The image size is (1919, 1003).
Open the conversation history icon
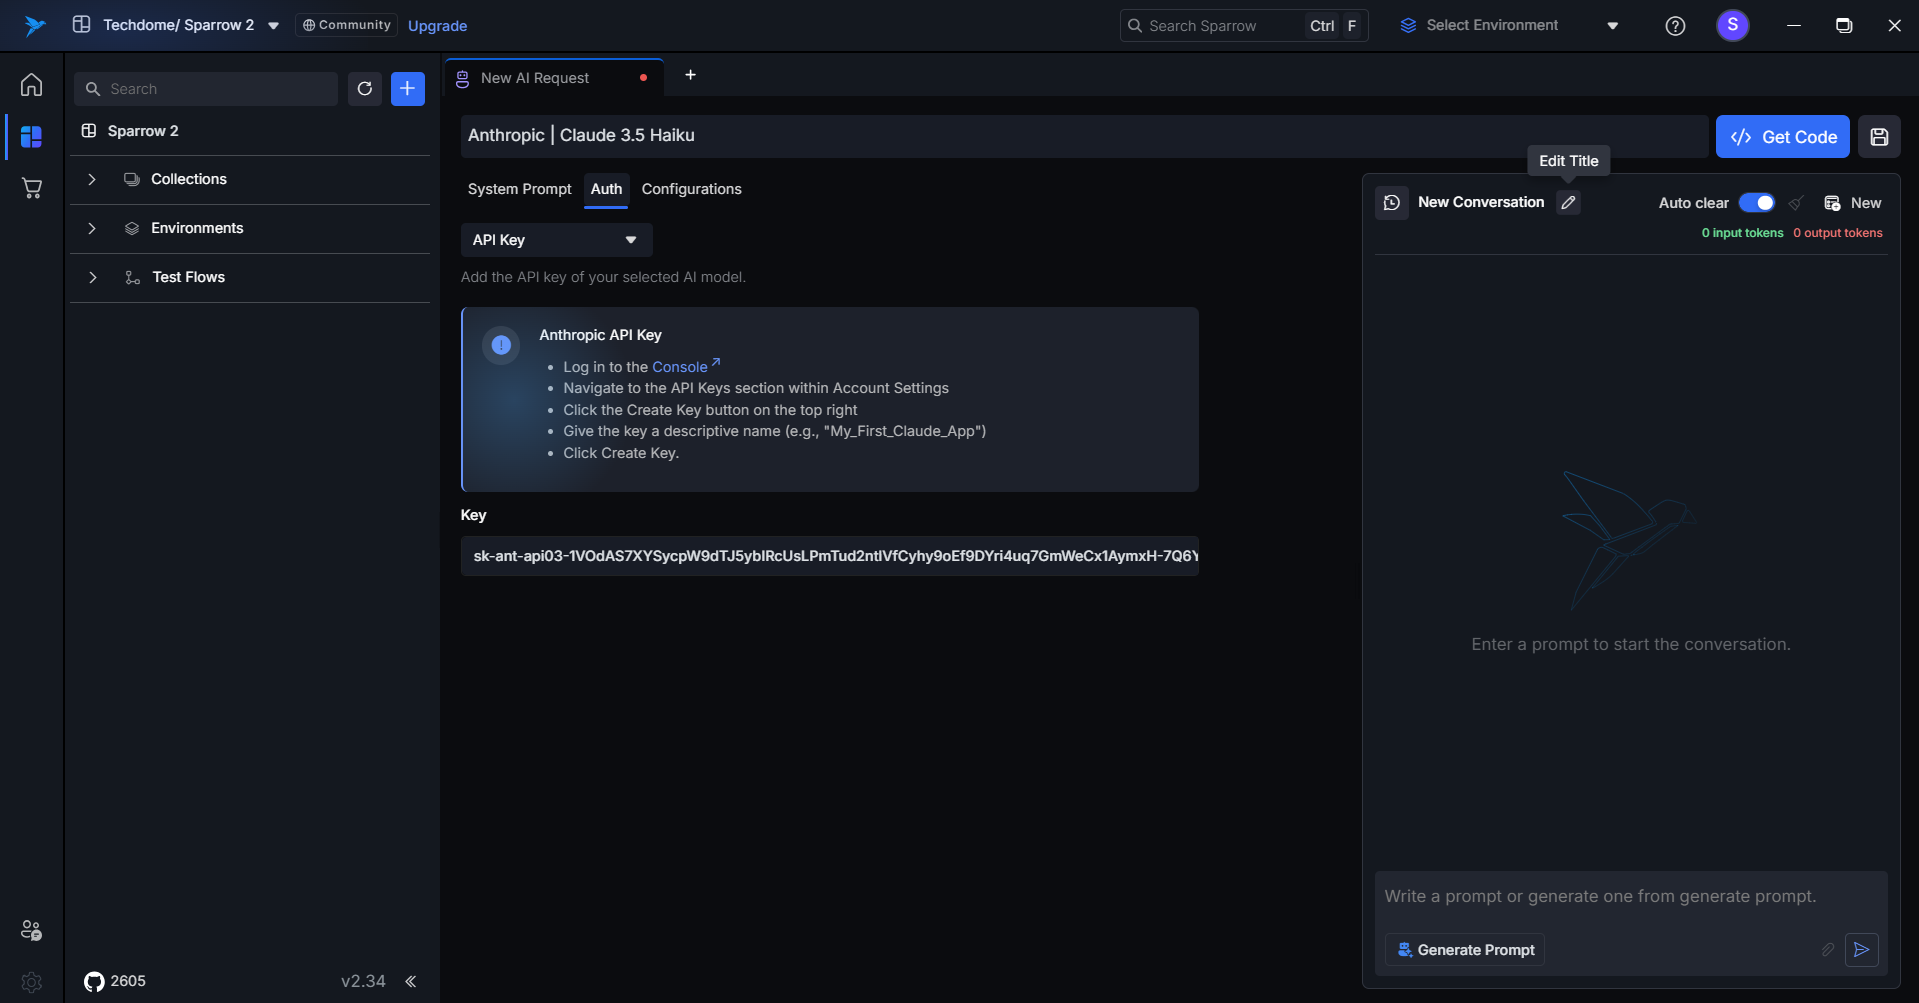(1391, 203)
